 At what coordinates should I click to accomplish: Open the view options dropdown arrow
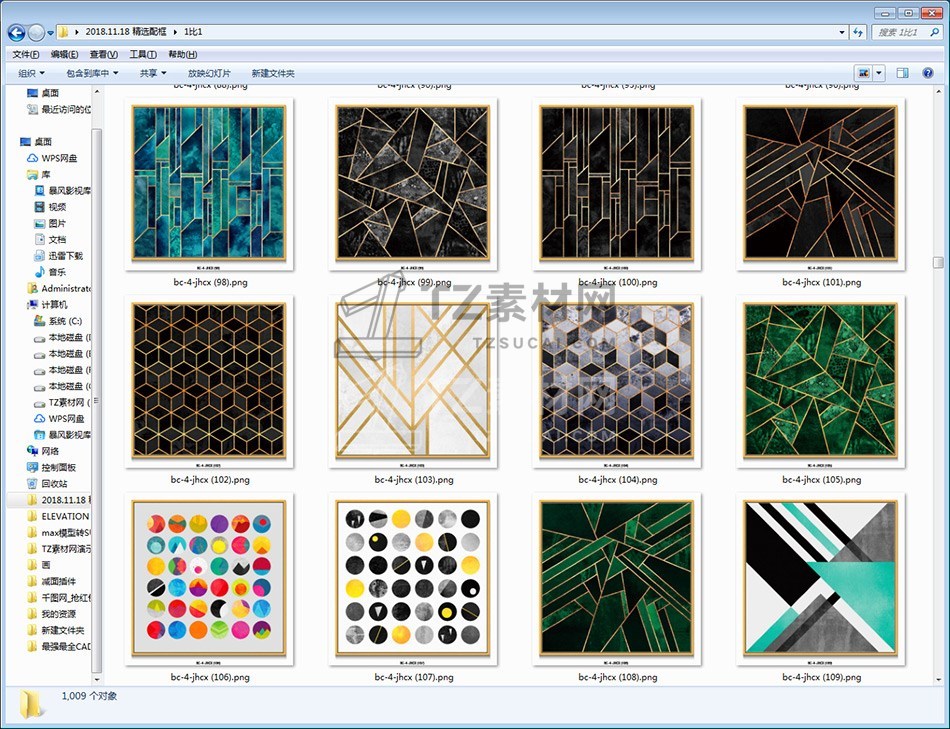pos(880,73)
